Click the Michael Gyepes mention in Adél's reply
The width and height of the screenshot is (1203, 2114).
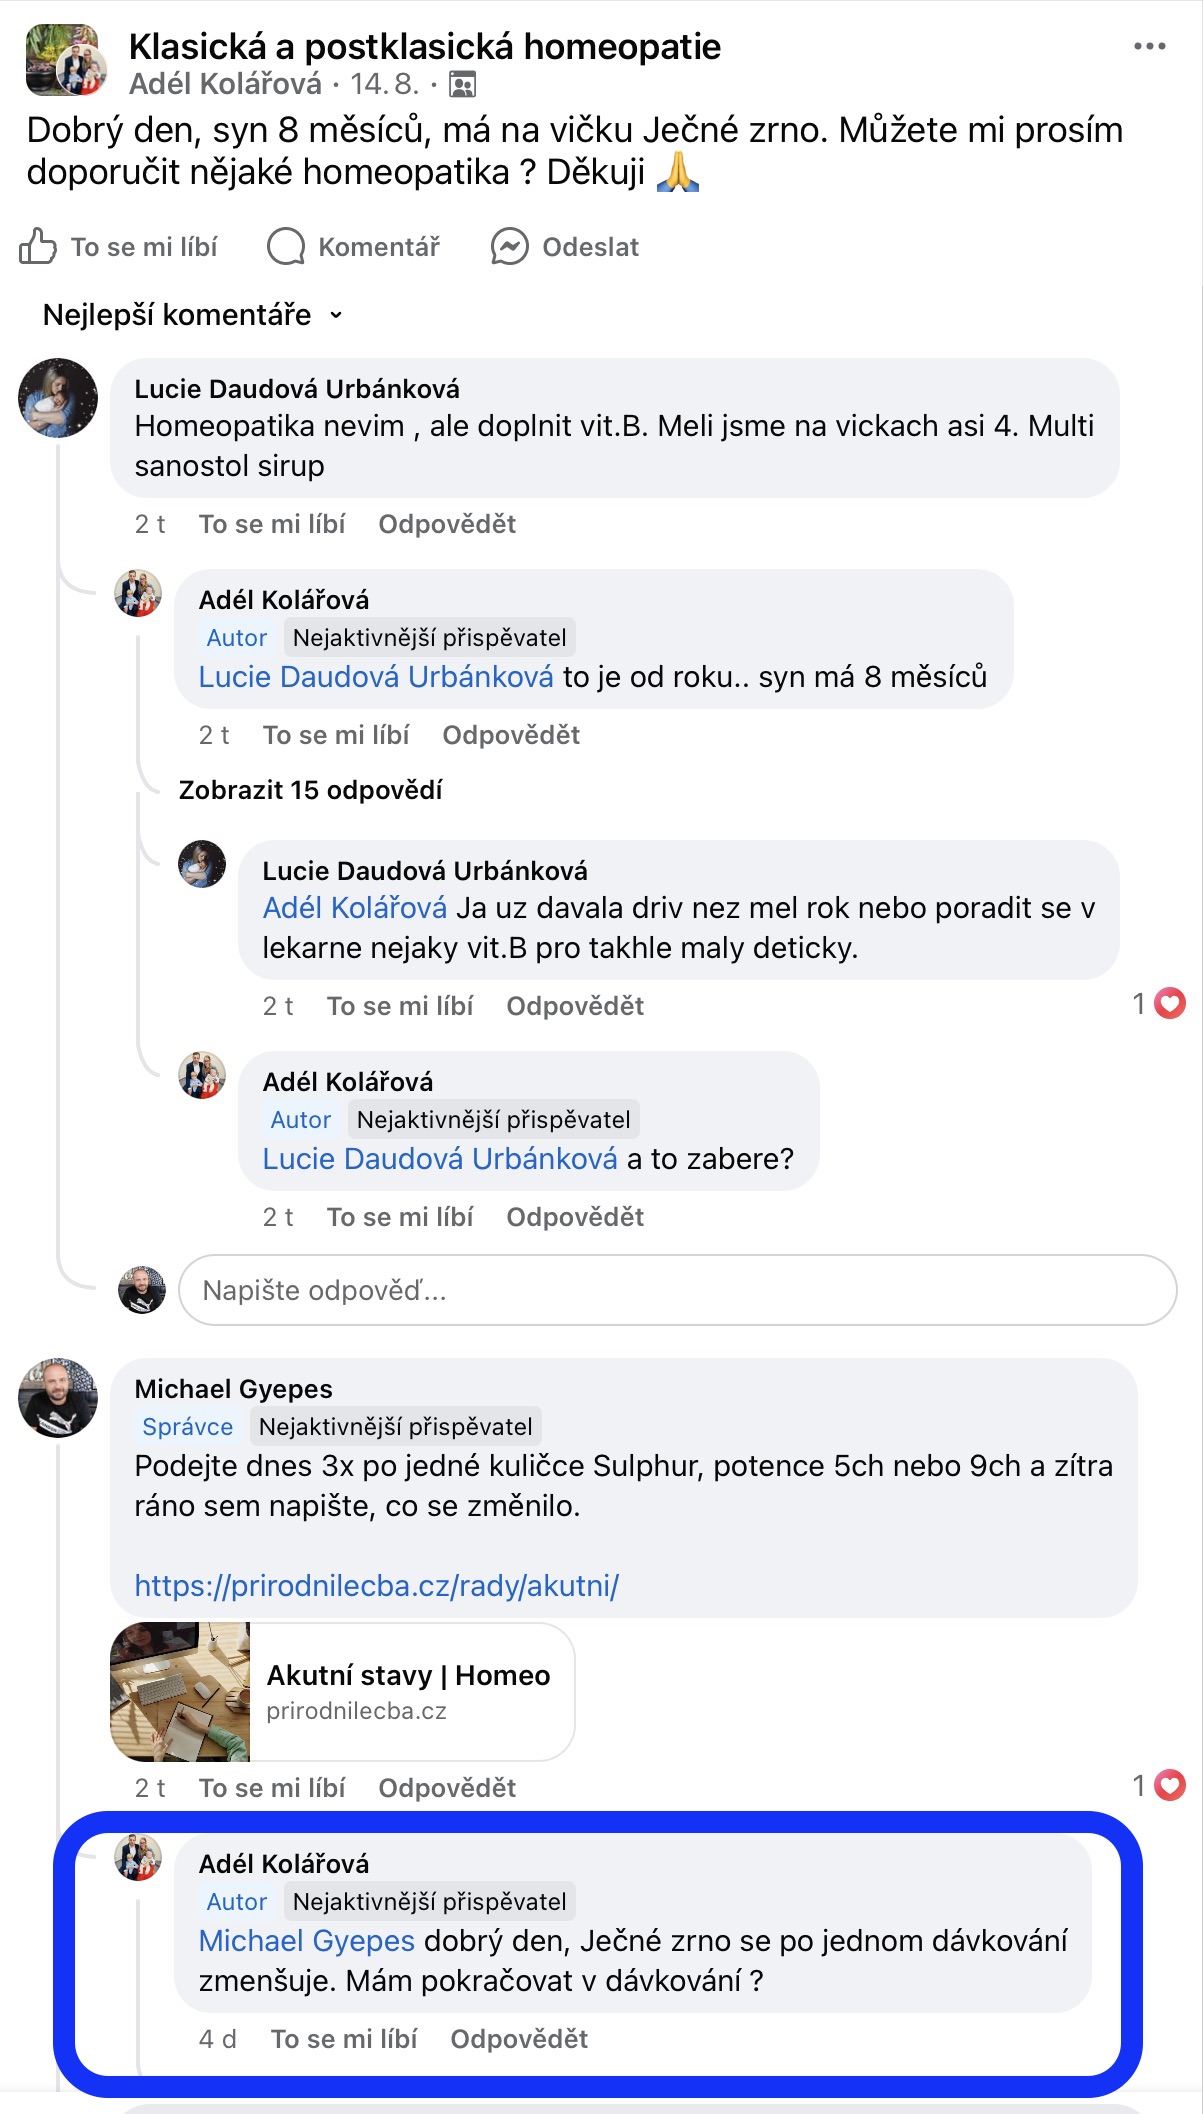click(x=306, y=1941)
